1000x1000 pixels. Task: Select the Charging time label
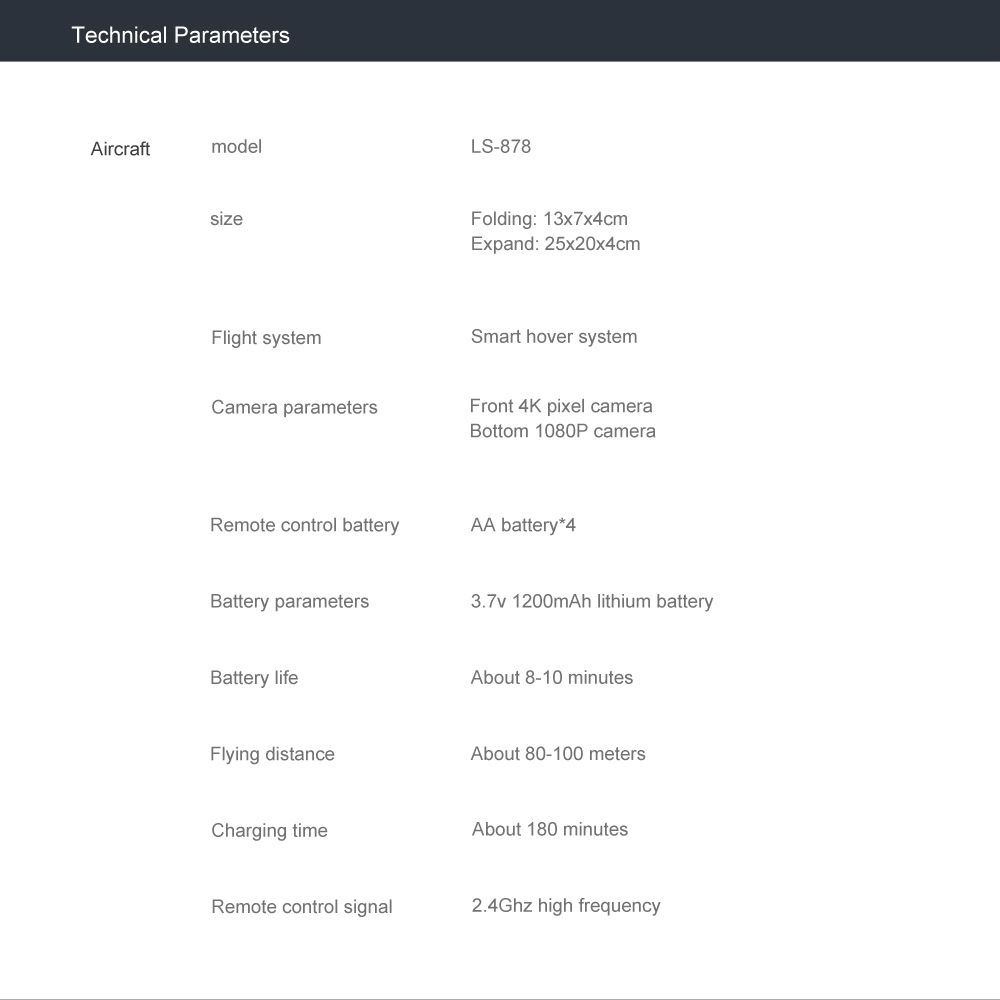point(269,831)
